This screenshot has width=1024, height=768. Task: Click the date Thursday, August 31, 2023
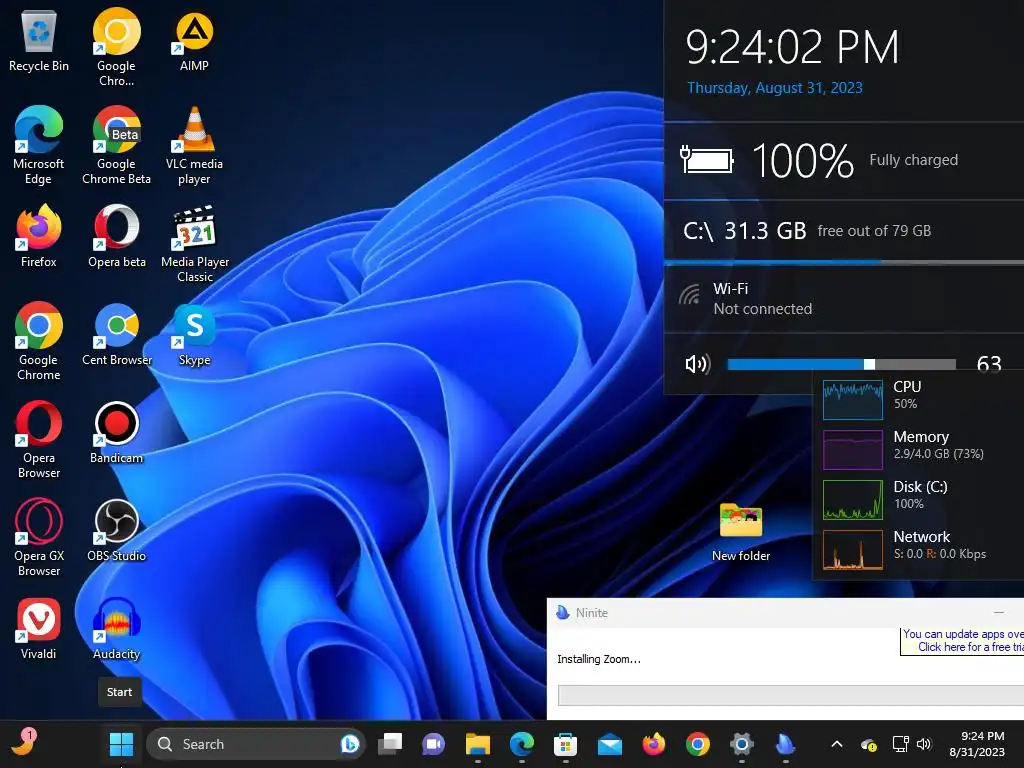775,88
